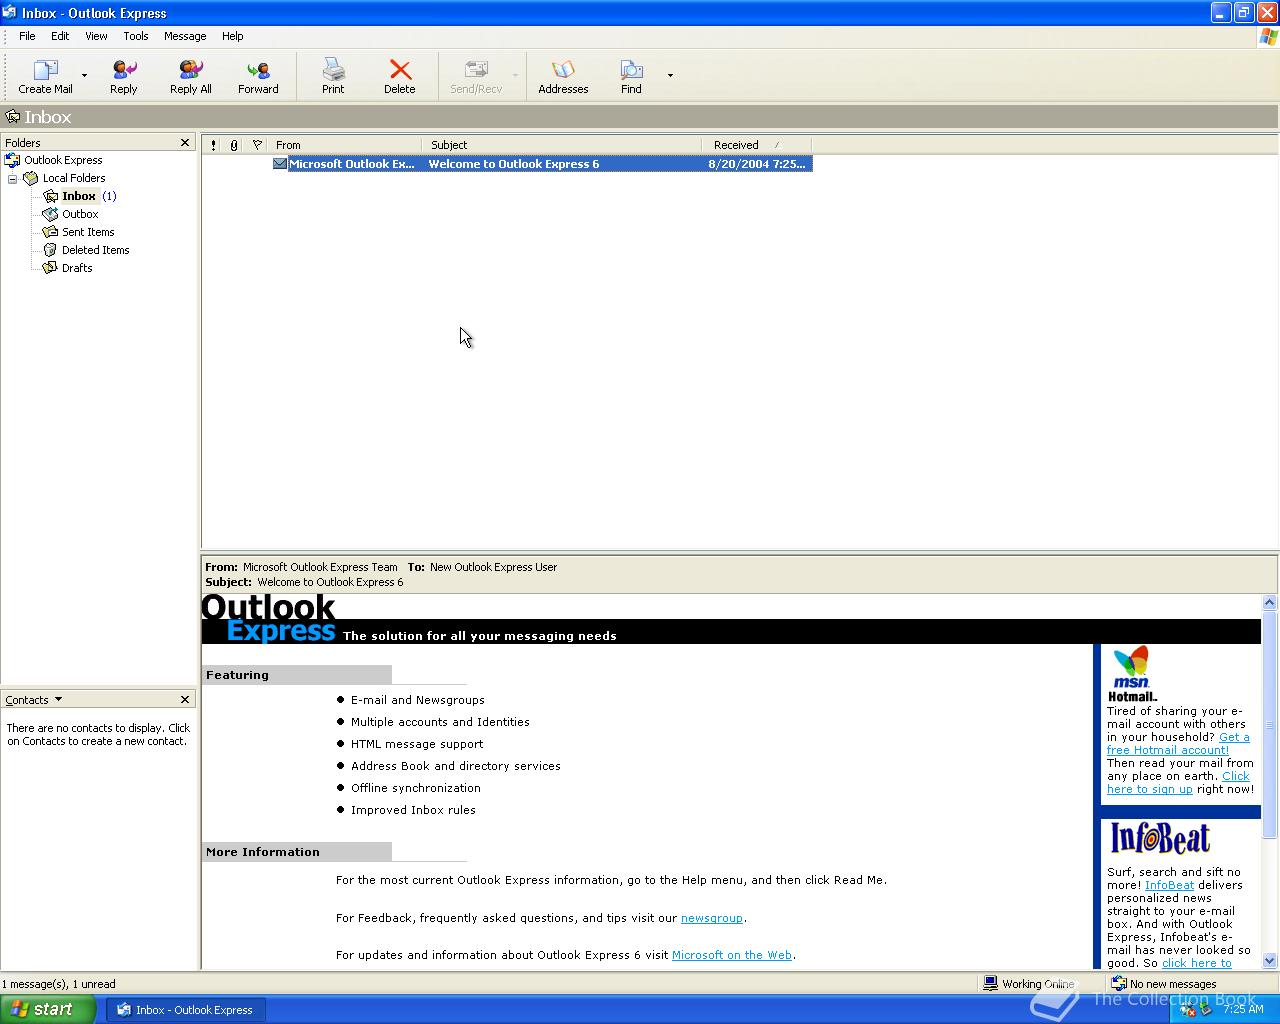Click Inbox - Outlook Express taskbar button

point(186,1010)
